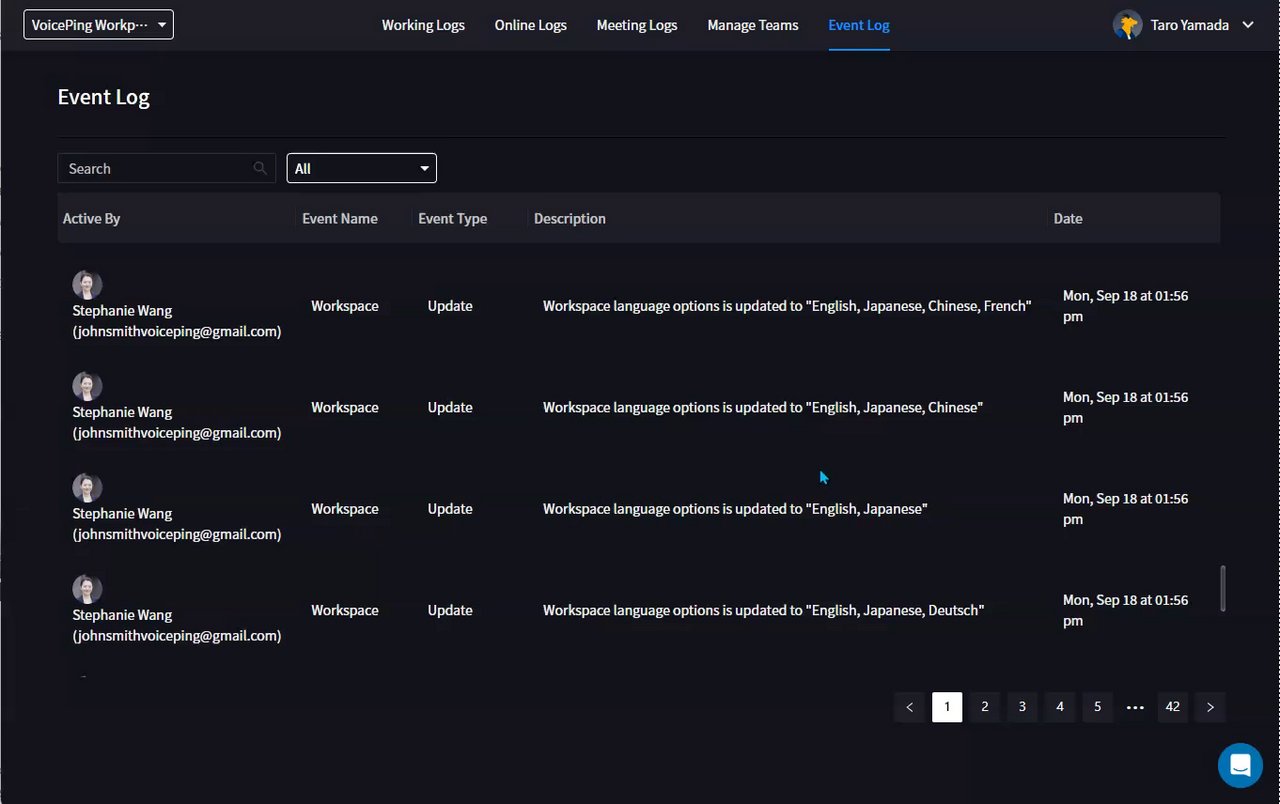1280x804 pixels.
Task: Click Taro Yamada's profile avatar
Action: [1128, 25]
